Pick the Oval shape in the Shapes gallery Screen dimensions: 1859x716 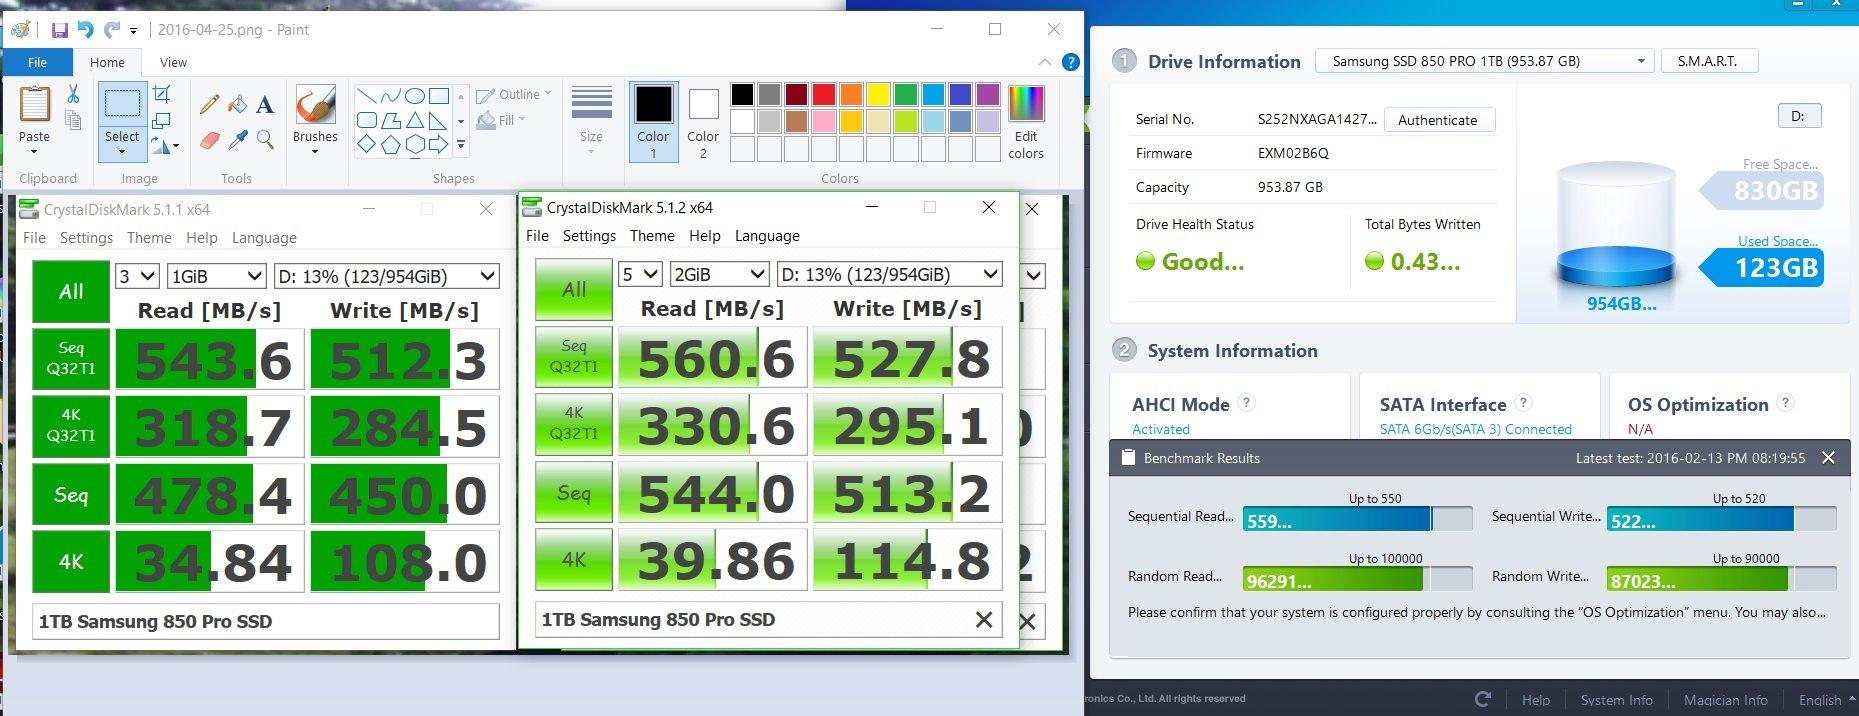click(414, 97)
